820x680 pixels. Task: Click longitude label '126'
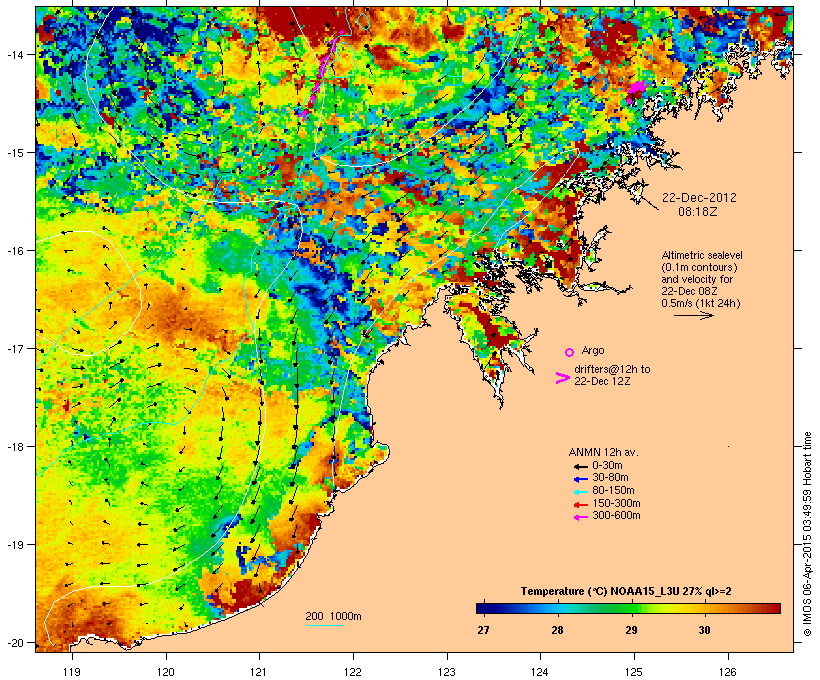tap(728, 672)
